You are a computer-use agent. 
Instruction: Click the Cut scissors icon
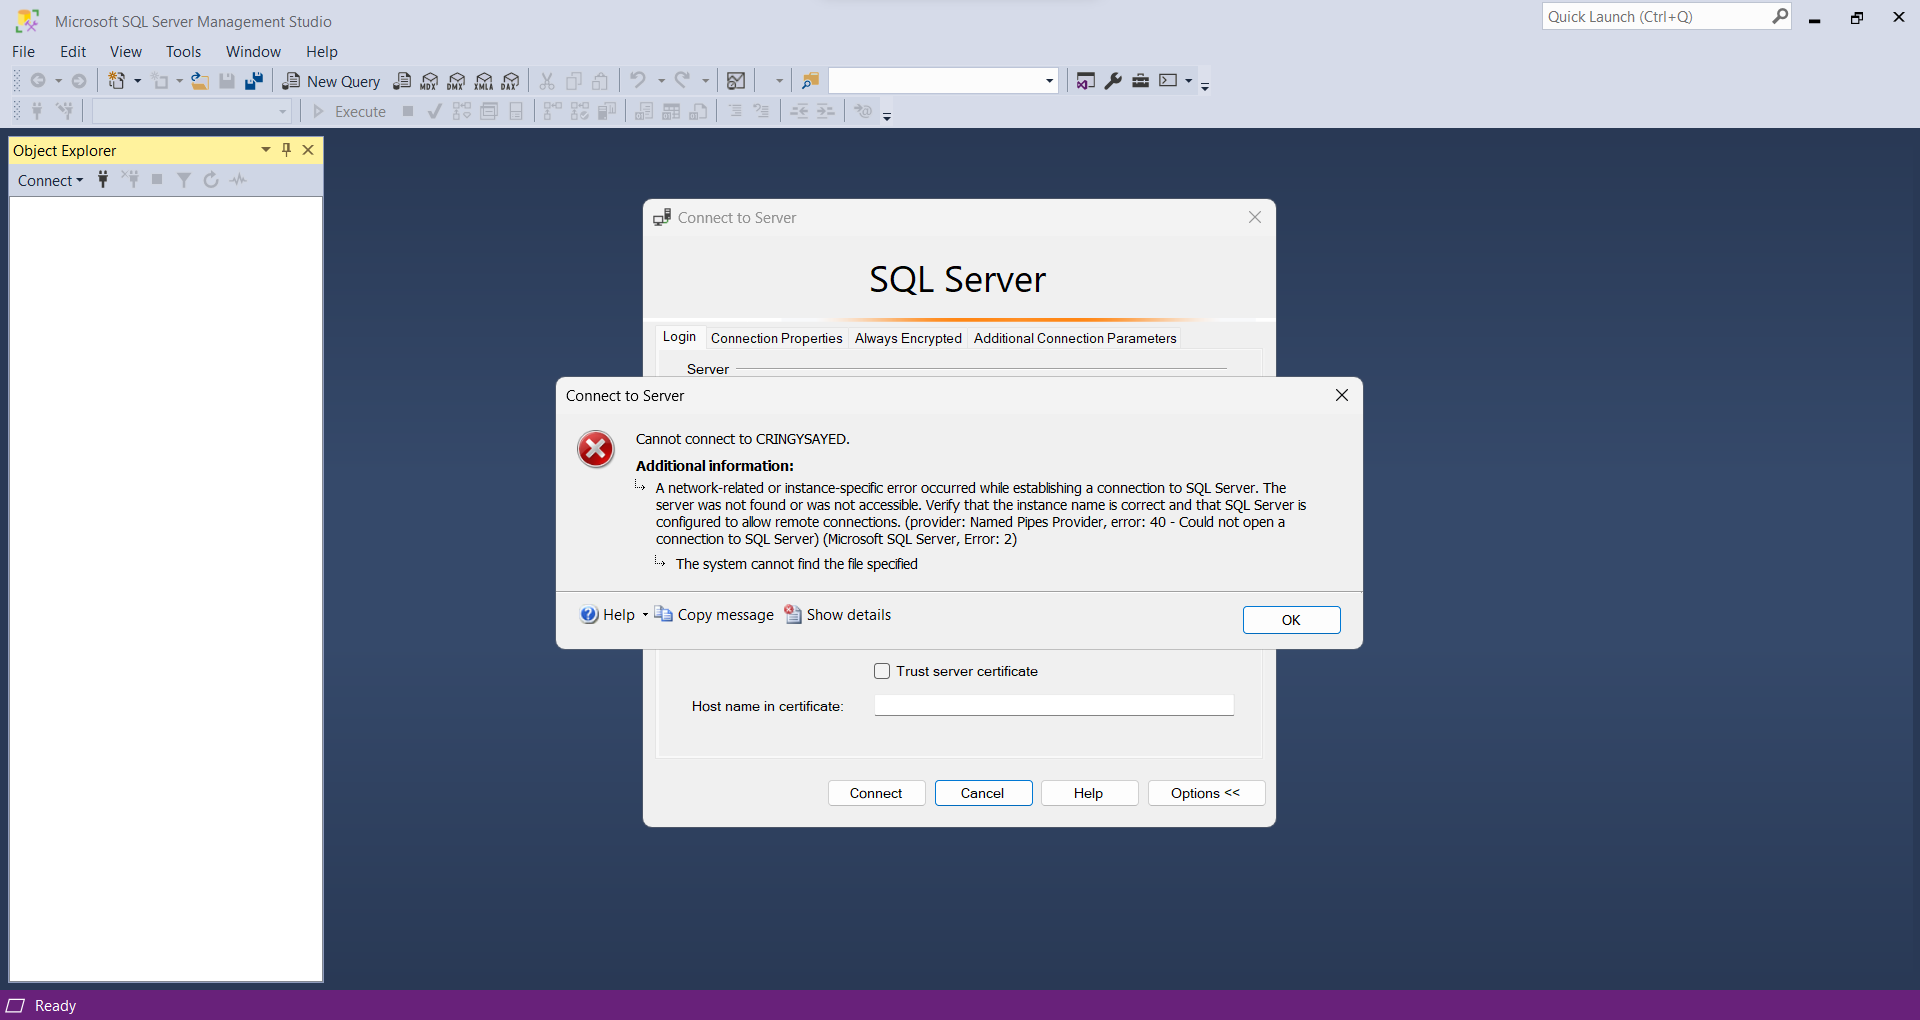[x=547, y=81]
